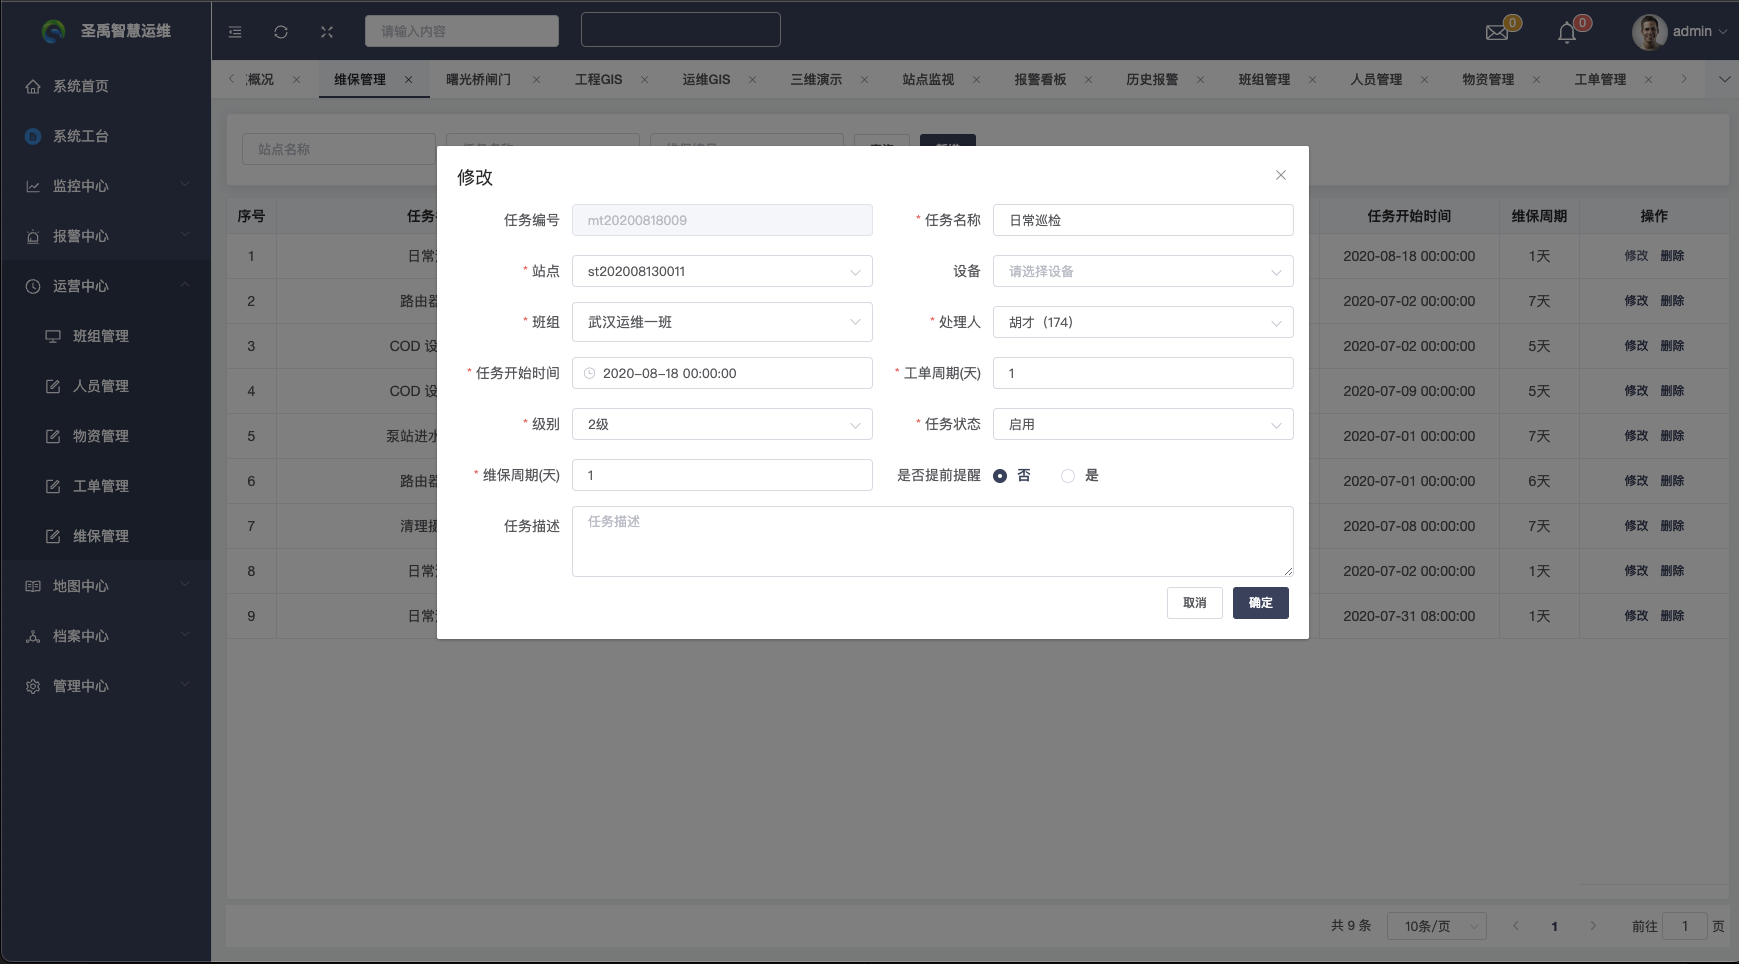This screenshot has width=1739, height=964.
Task: Toggle fullscreen with the expand icon
Action: click(x=327, y=32)
